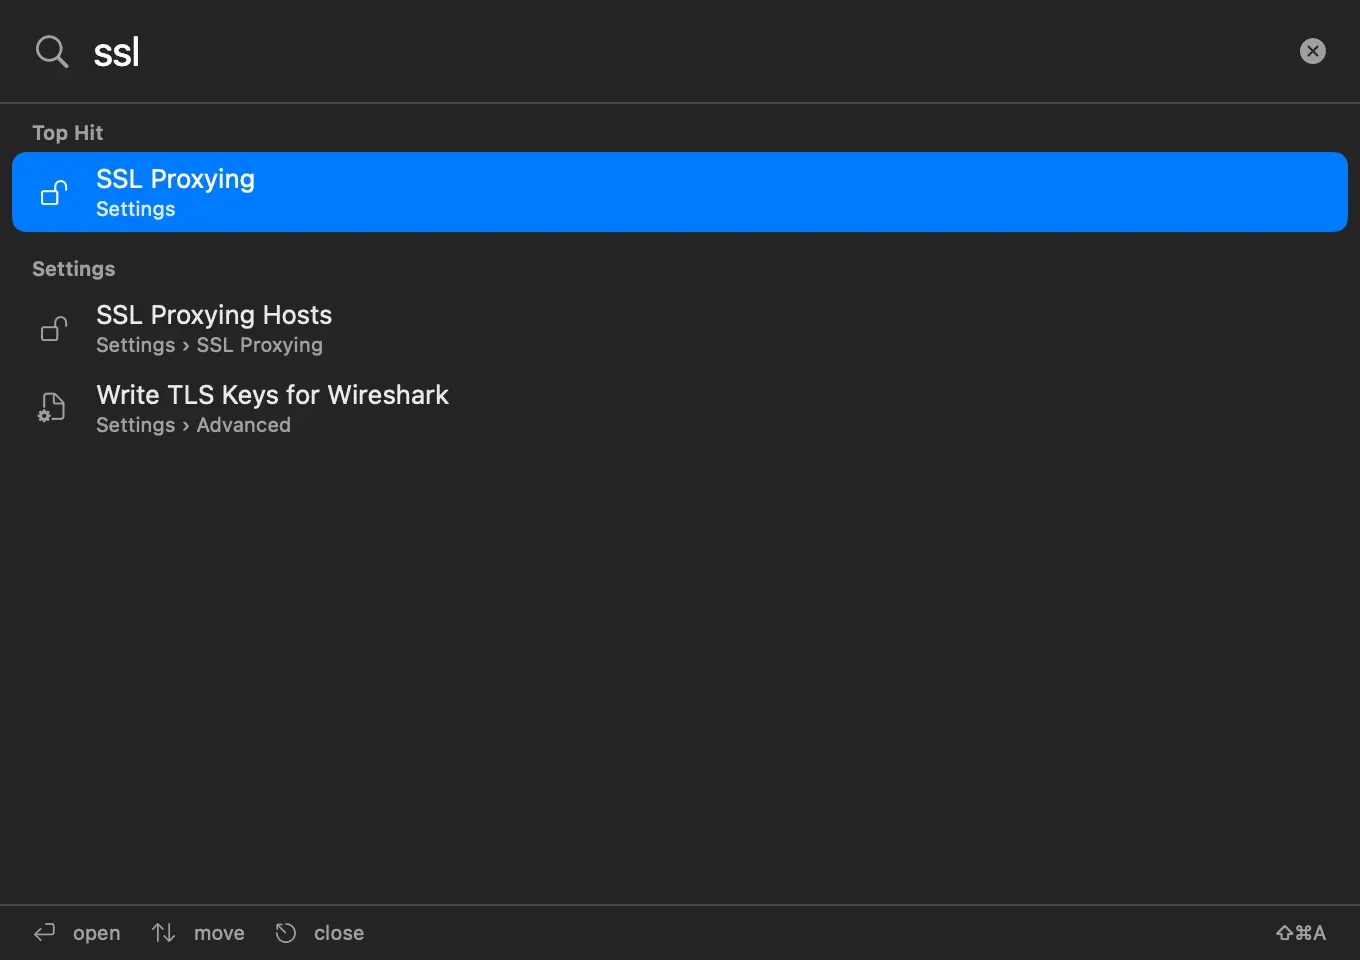This screenshot has width=1360, height=960.
Task: Click the "open" hint in footer
Action: (x=96, y=933)
